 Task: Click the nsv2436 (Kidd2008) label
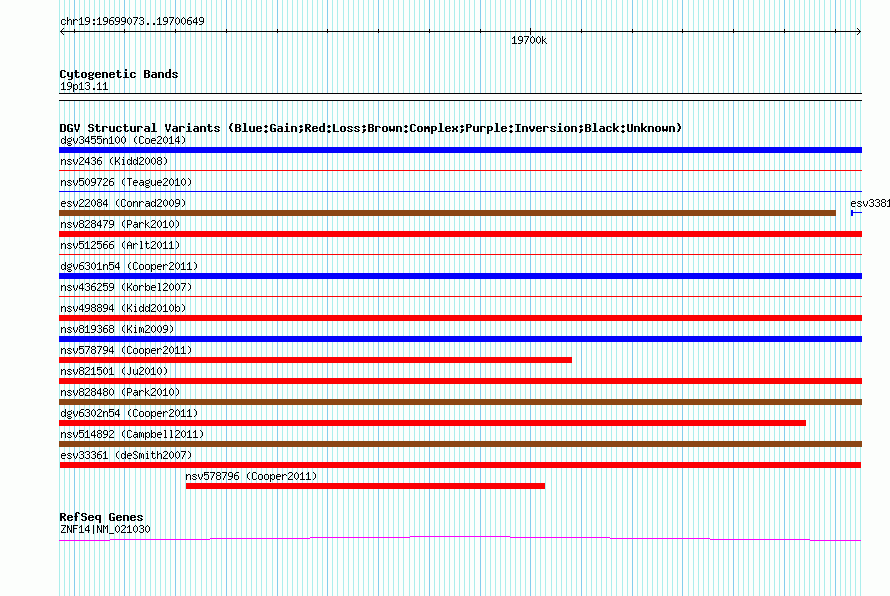(x=114, y=161)
